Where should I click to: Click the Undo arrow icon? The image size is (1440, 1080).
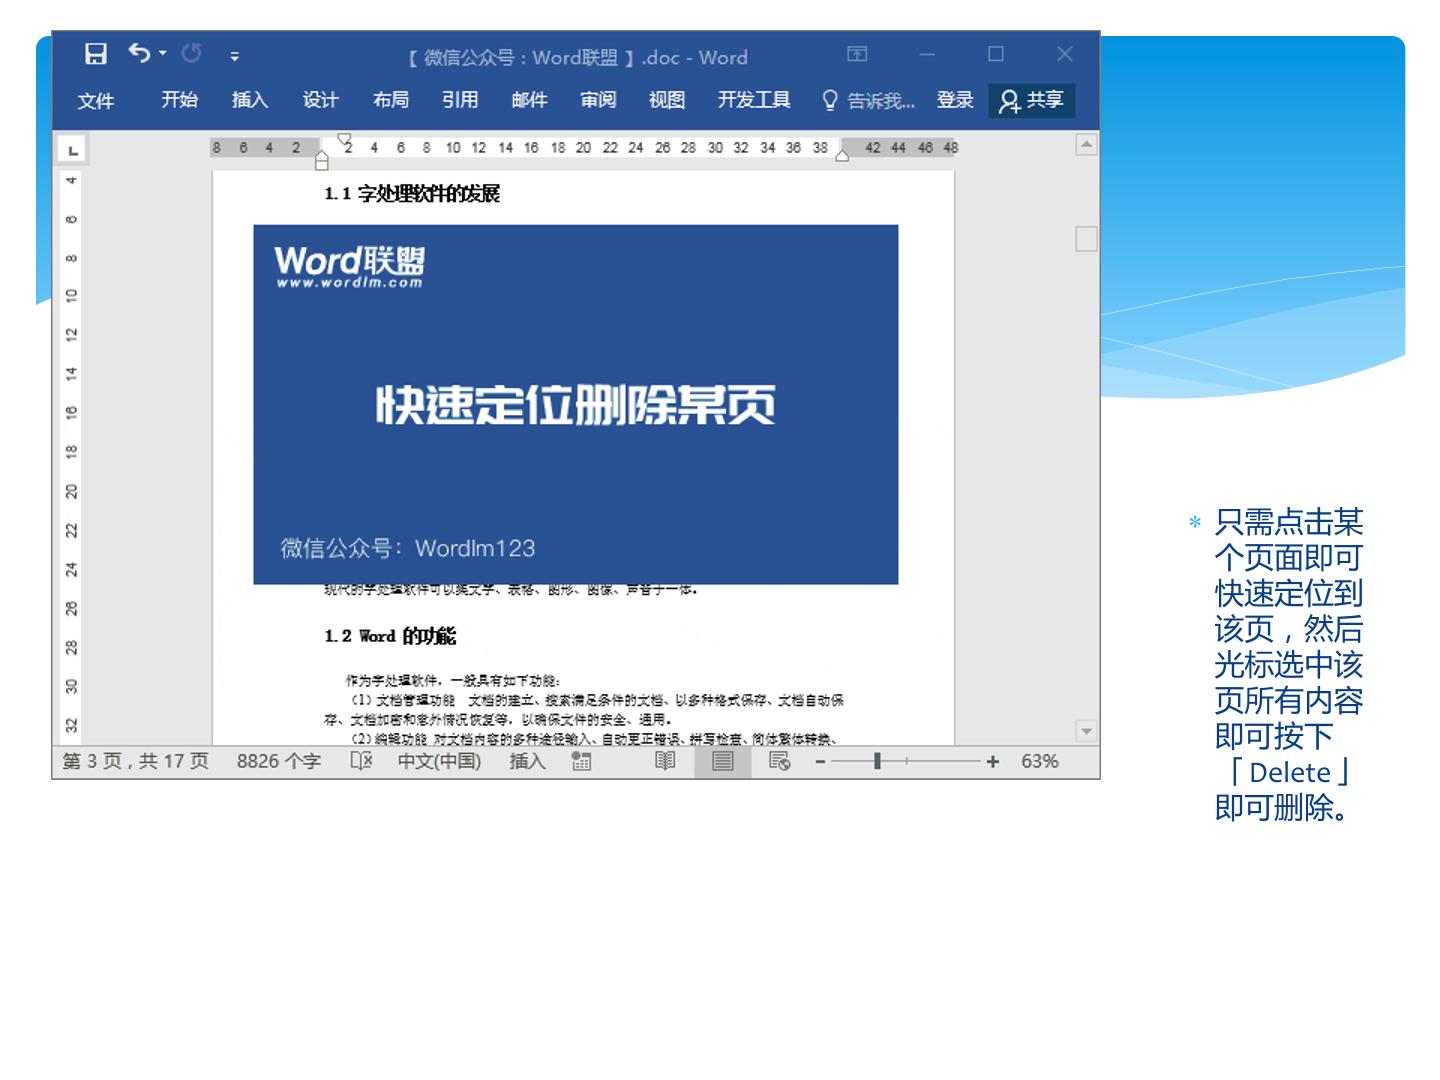139,53
